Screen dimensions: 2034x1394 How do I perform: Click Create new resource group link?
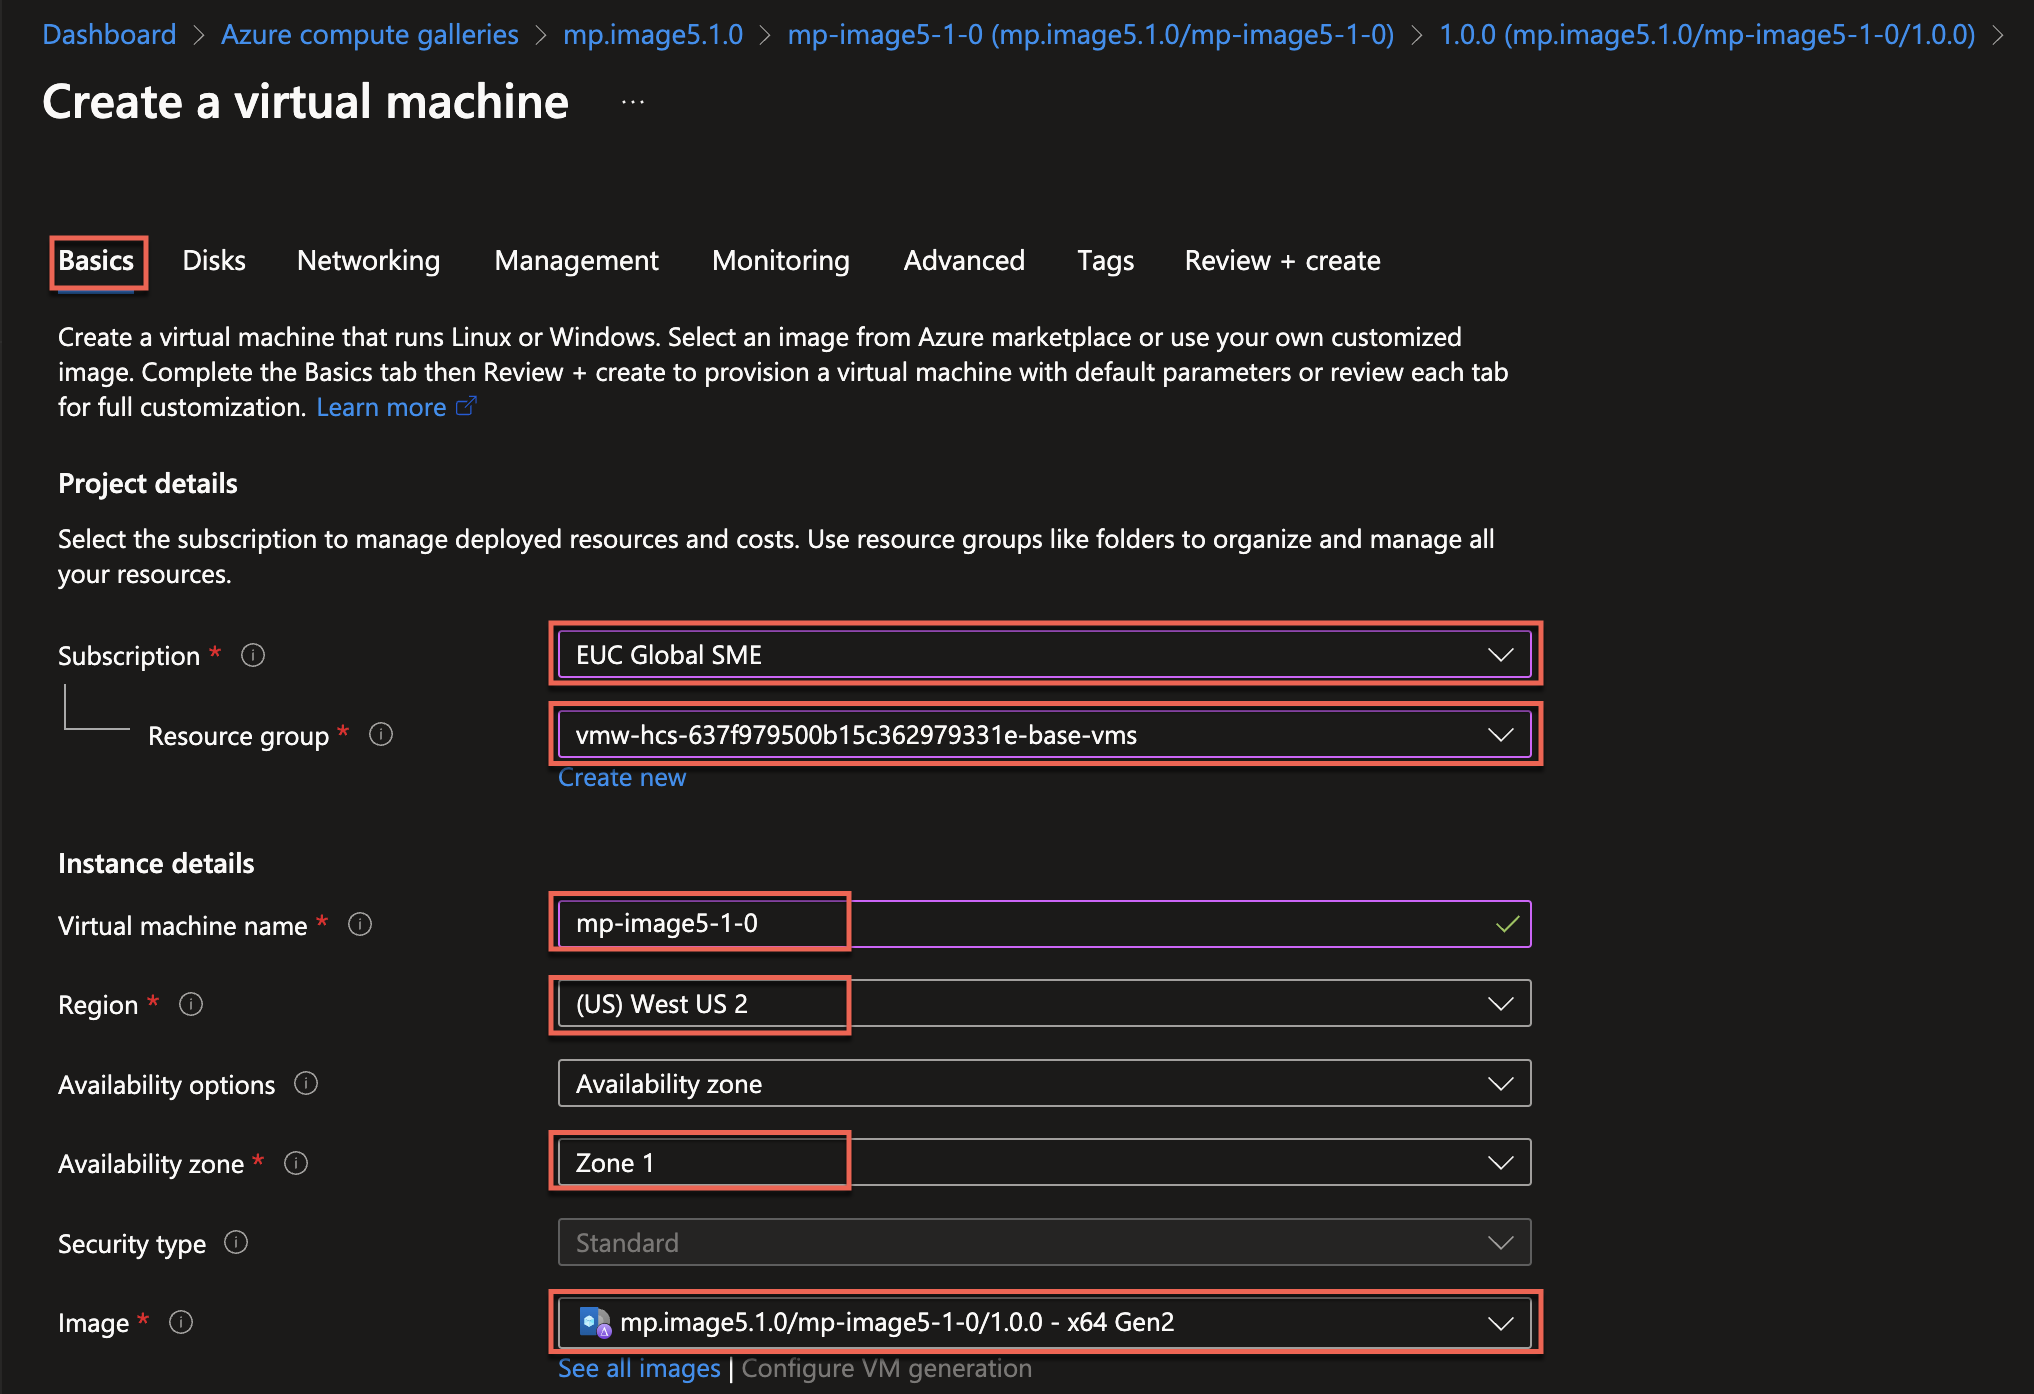pos(622,778)
